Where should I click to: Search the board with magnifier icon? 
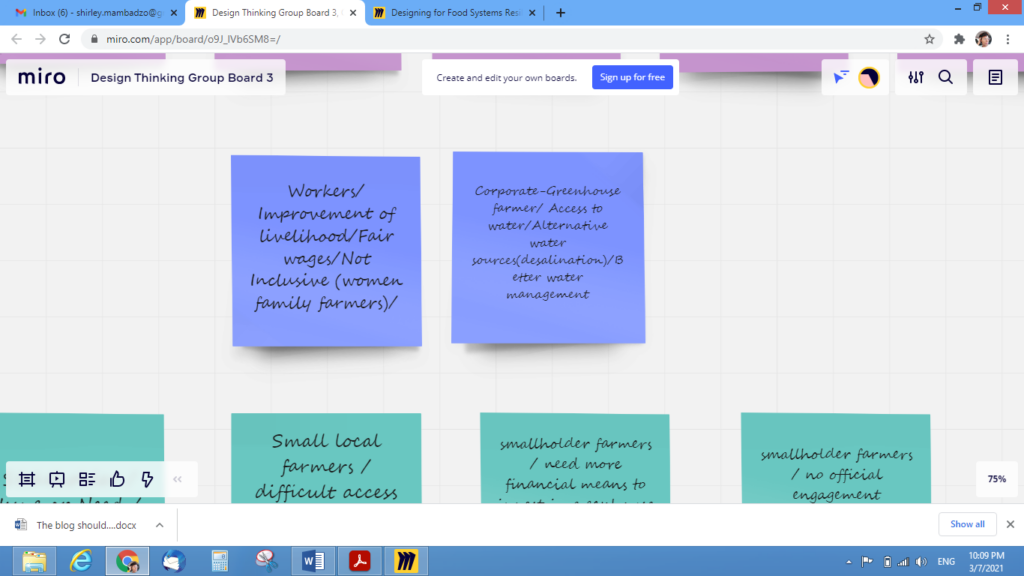pos(946,77)
